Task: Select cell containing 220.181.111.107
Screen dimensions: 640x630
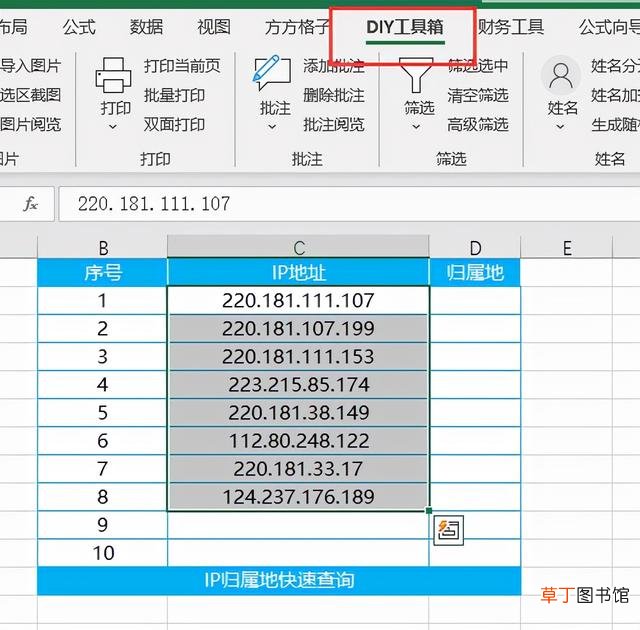Action: pos(298,300)
